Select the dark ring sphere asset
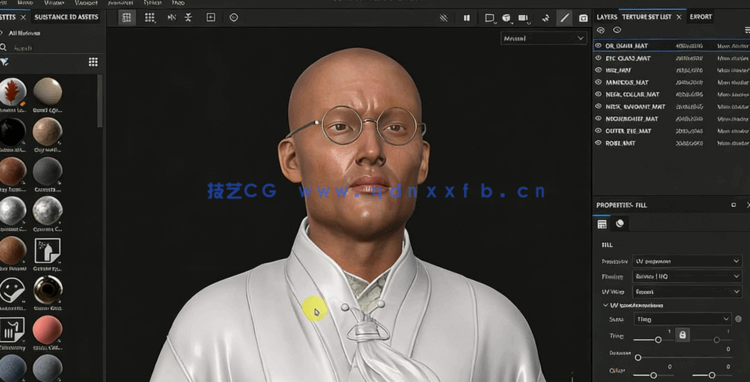Image resolution: width=750 pixels, height=382 pixels. [47, 290]
